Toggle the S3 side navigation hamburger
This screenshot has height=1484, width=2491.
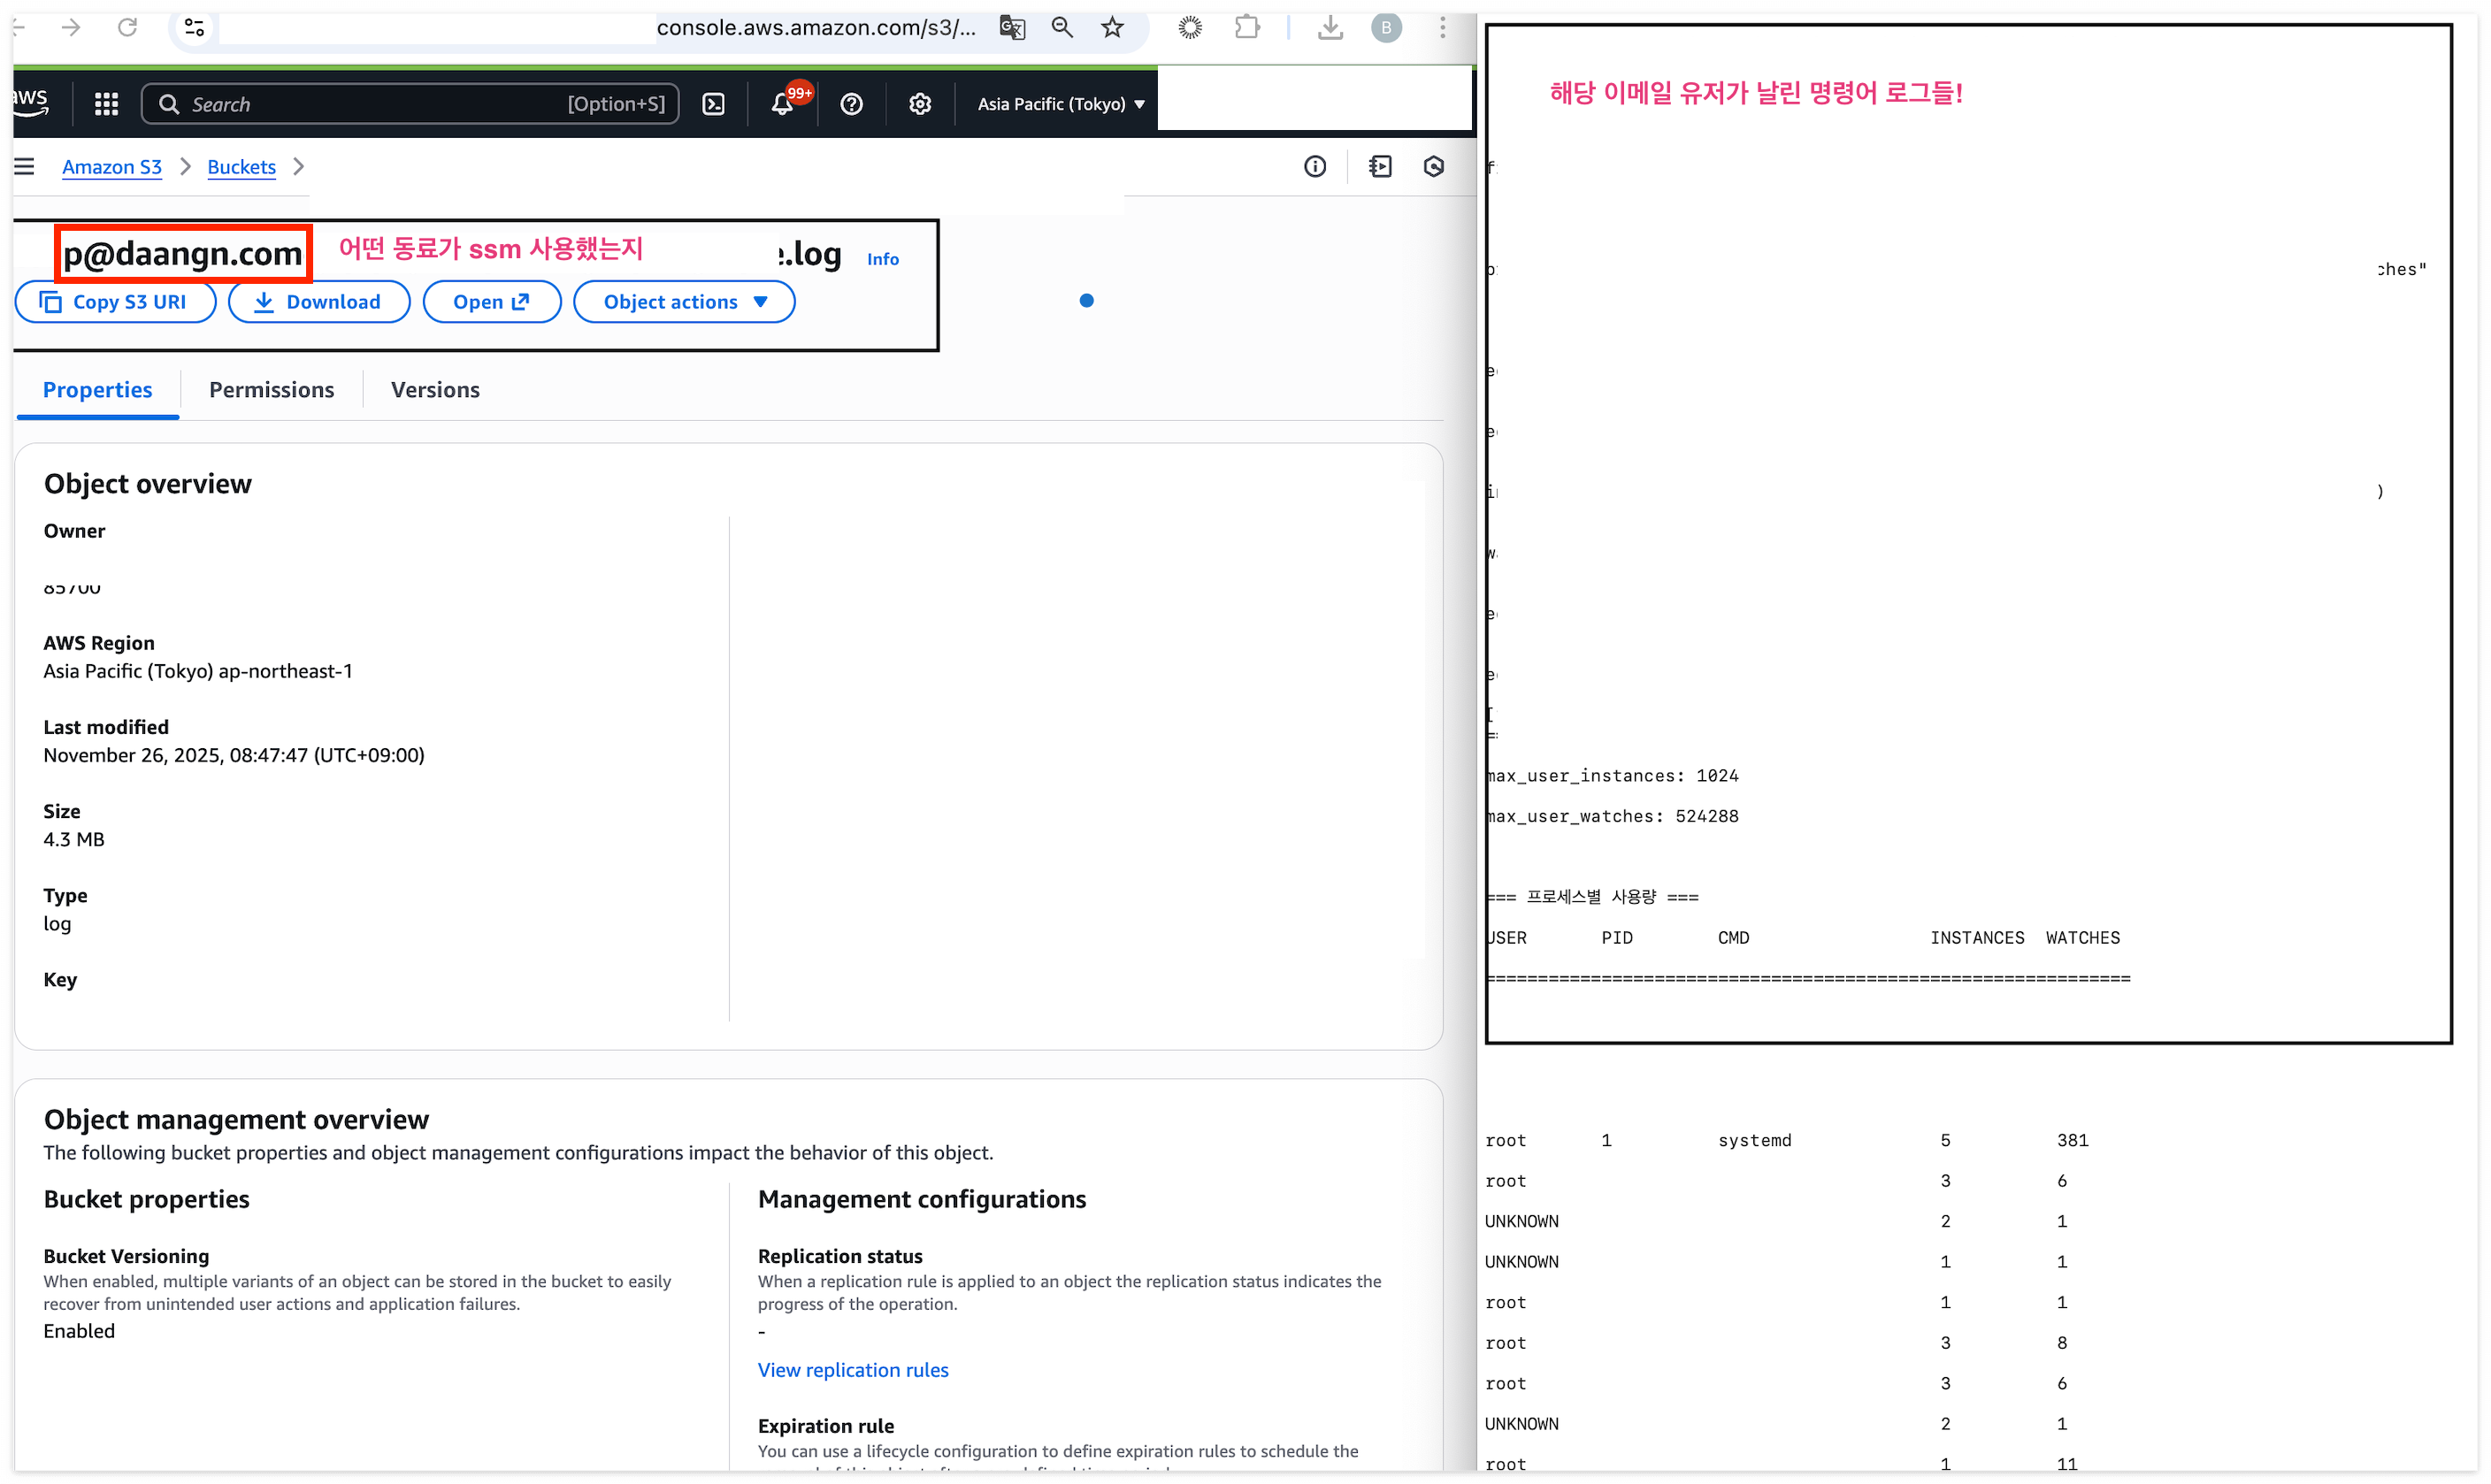24,166
